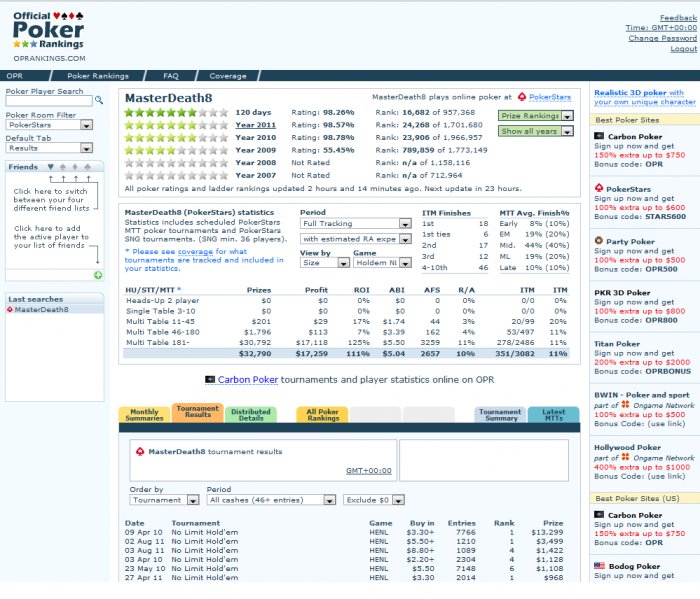700x599 pixels.
Task: Click the Titan Poker site entry
Action: [x=617, y=344]
